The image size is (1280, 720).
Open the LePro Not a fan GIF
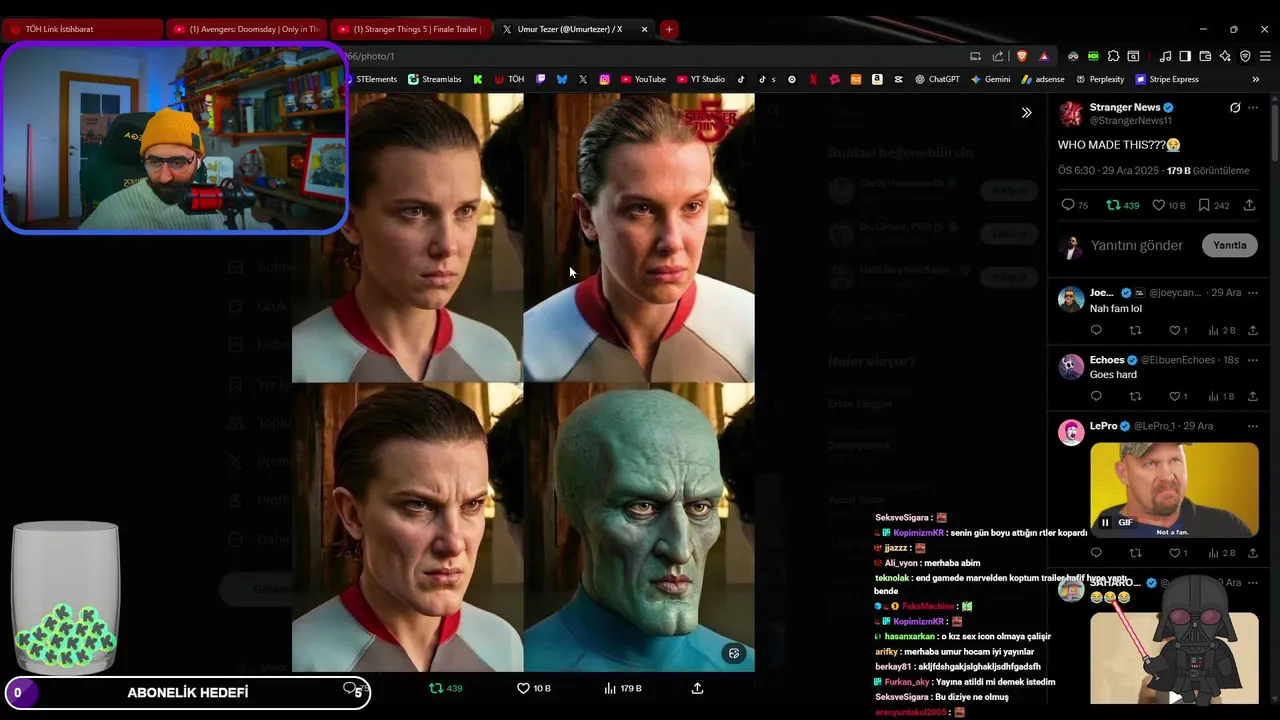pos(1174,490)
